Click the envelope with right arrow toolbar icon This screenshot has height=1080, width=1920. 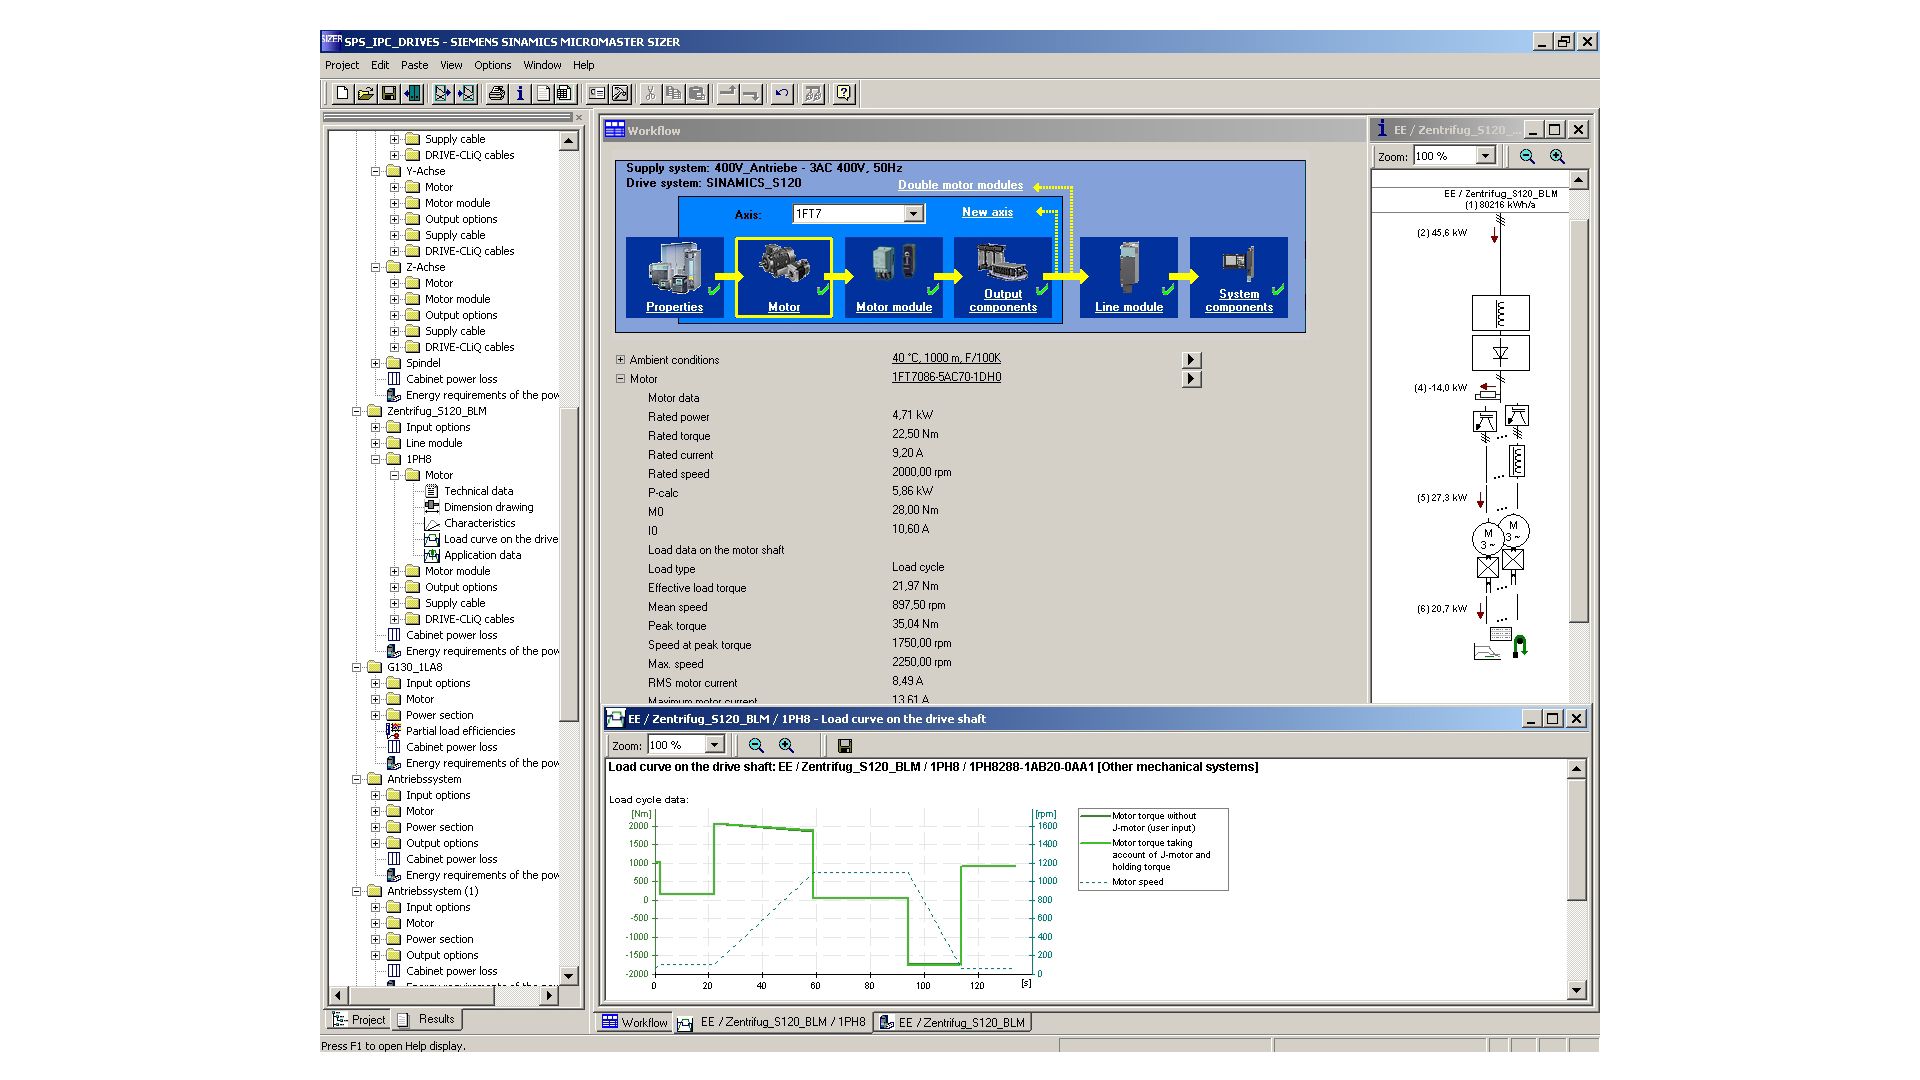(442, 94)
